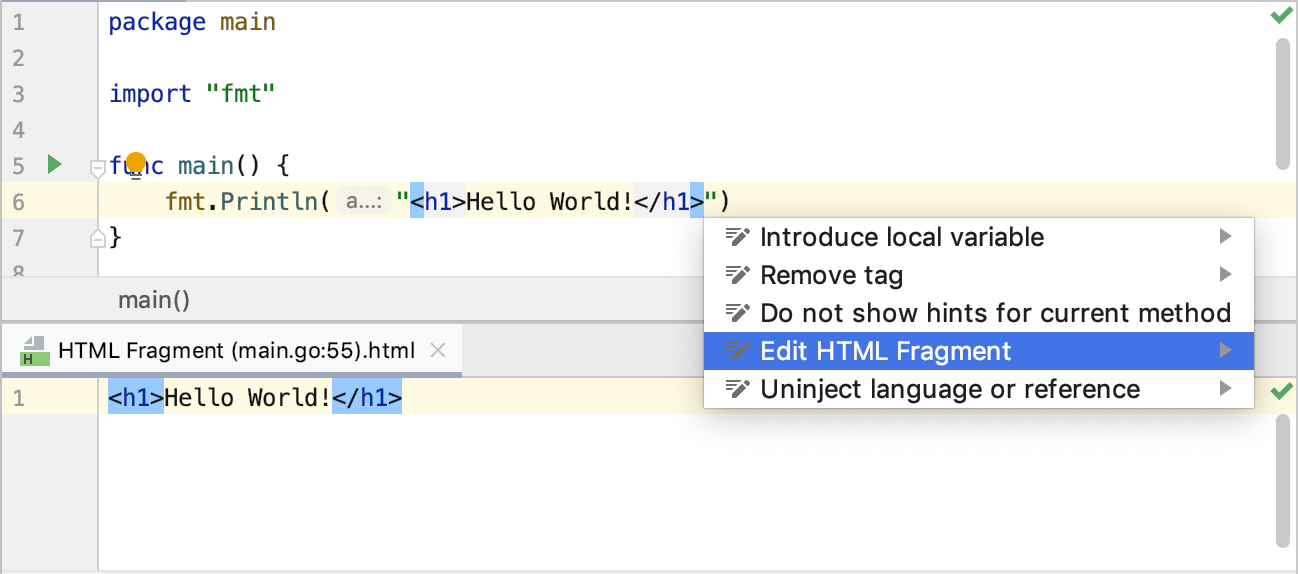The image size is (1298, 574).
Task: Click the green run gutter icon at line 5
Action: pos(55,164)
